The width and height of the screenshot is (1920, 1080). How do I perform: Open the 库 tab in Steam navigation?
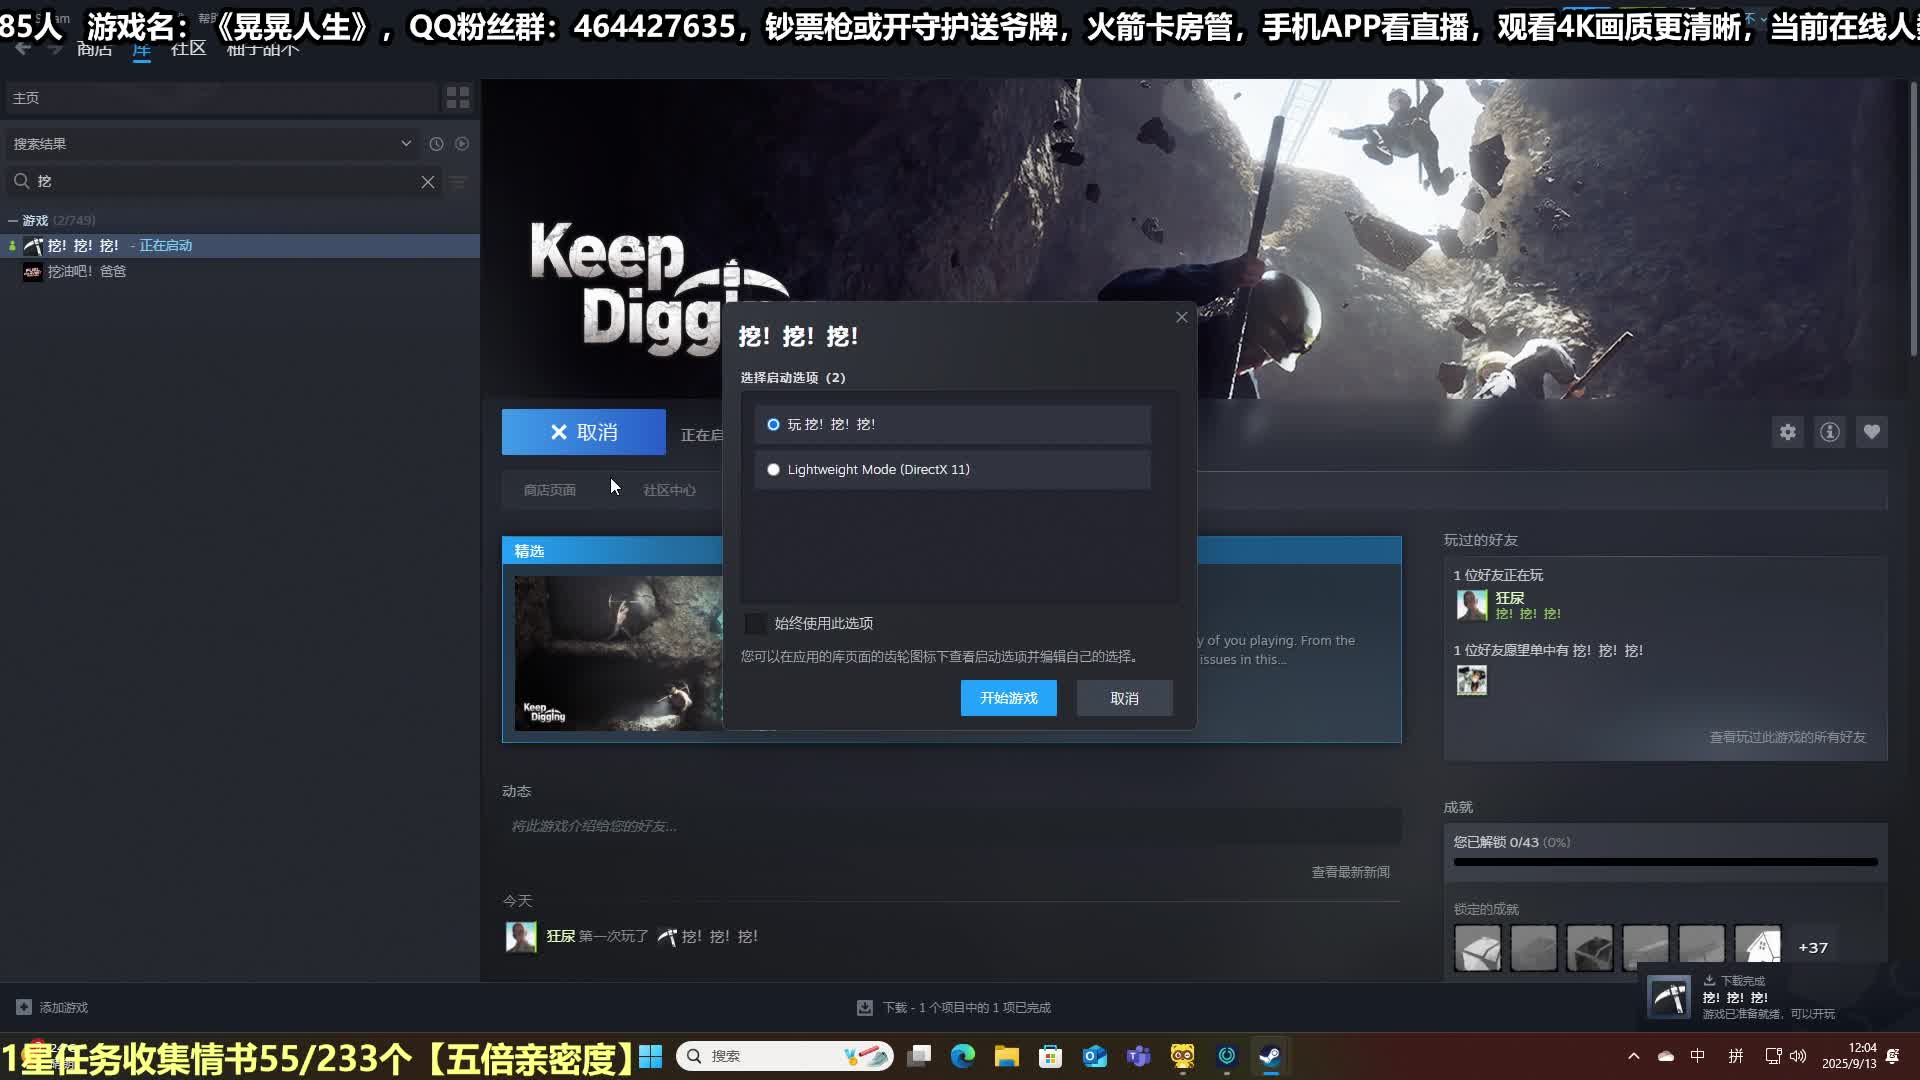(142, 48)
